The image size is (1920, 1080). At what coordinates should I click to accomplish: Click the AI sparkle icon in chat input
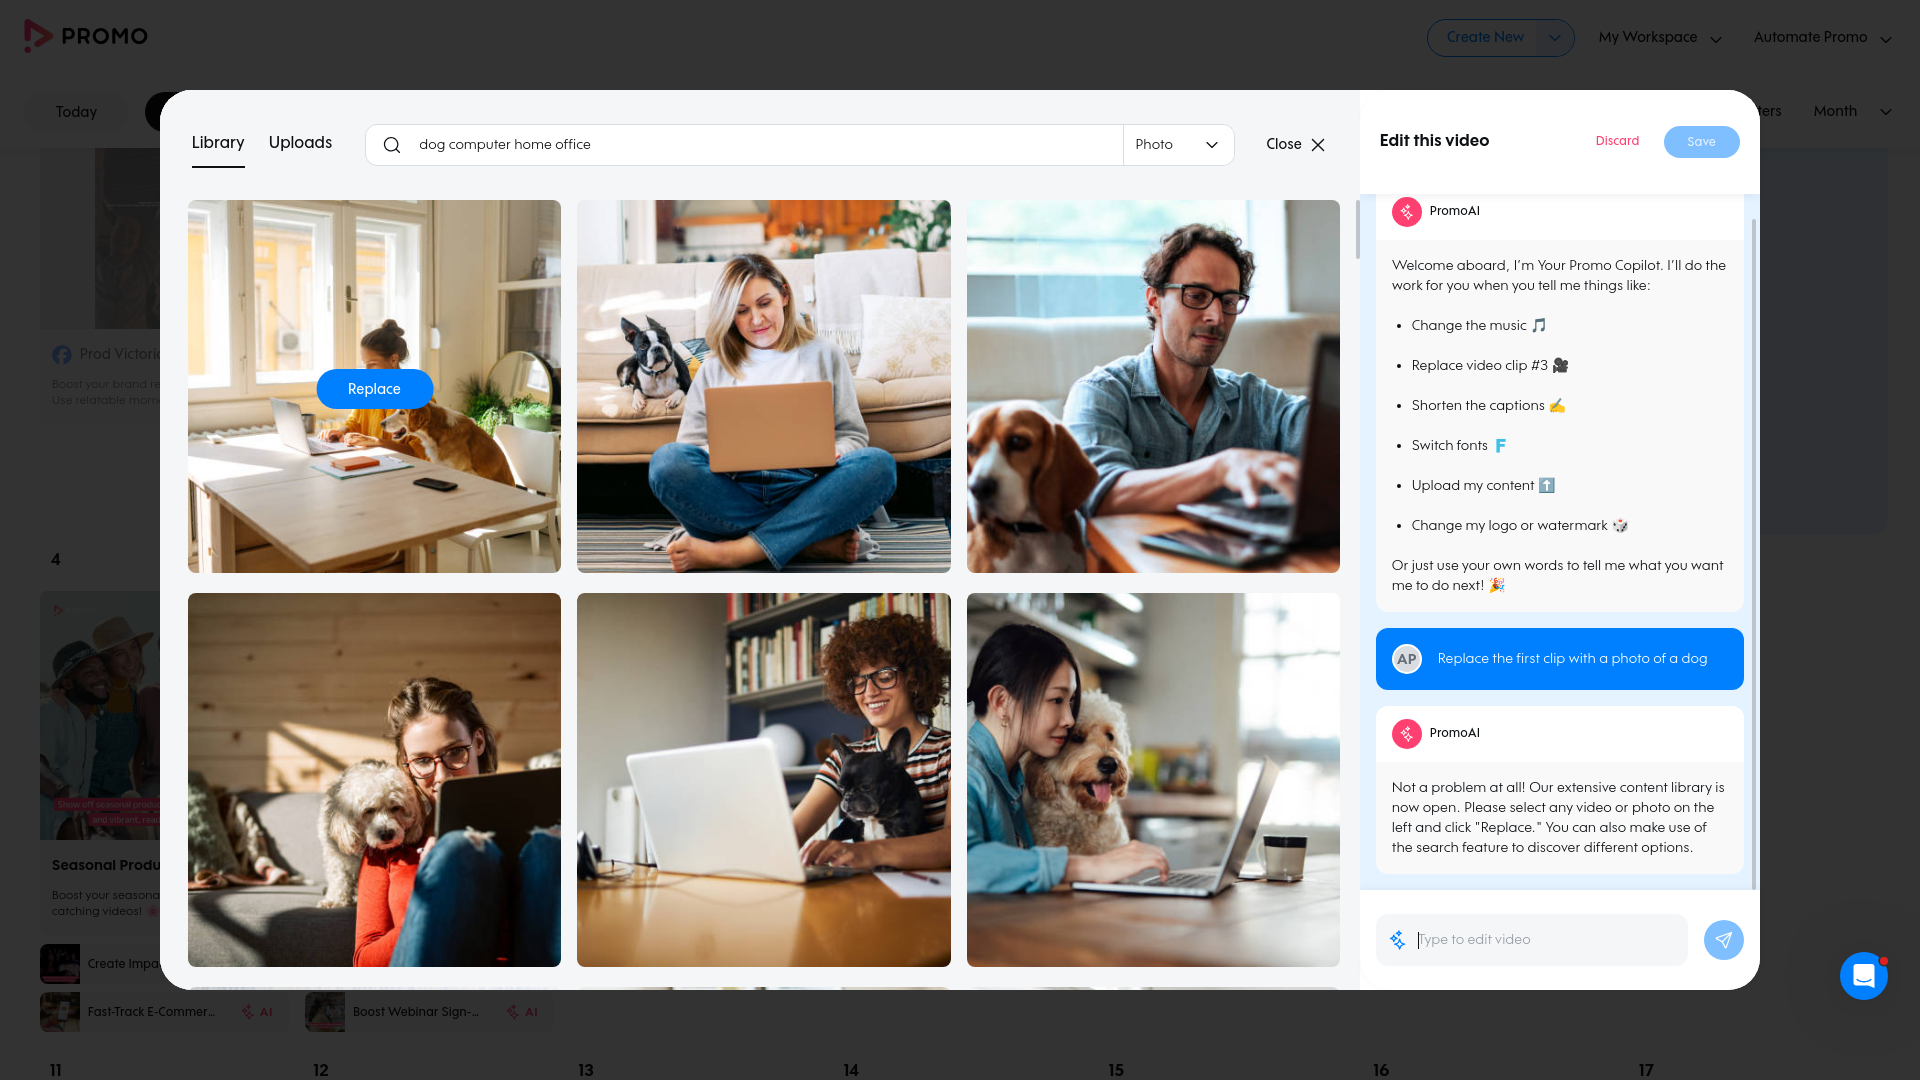point(1398,940)
